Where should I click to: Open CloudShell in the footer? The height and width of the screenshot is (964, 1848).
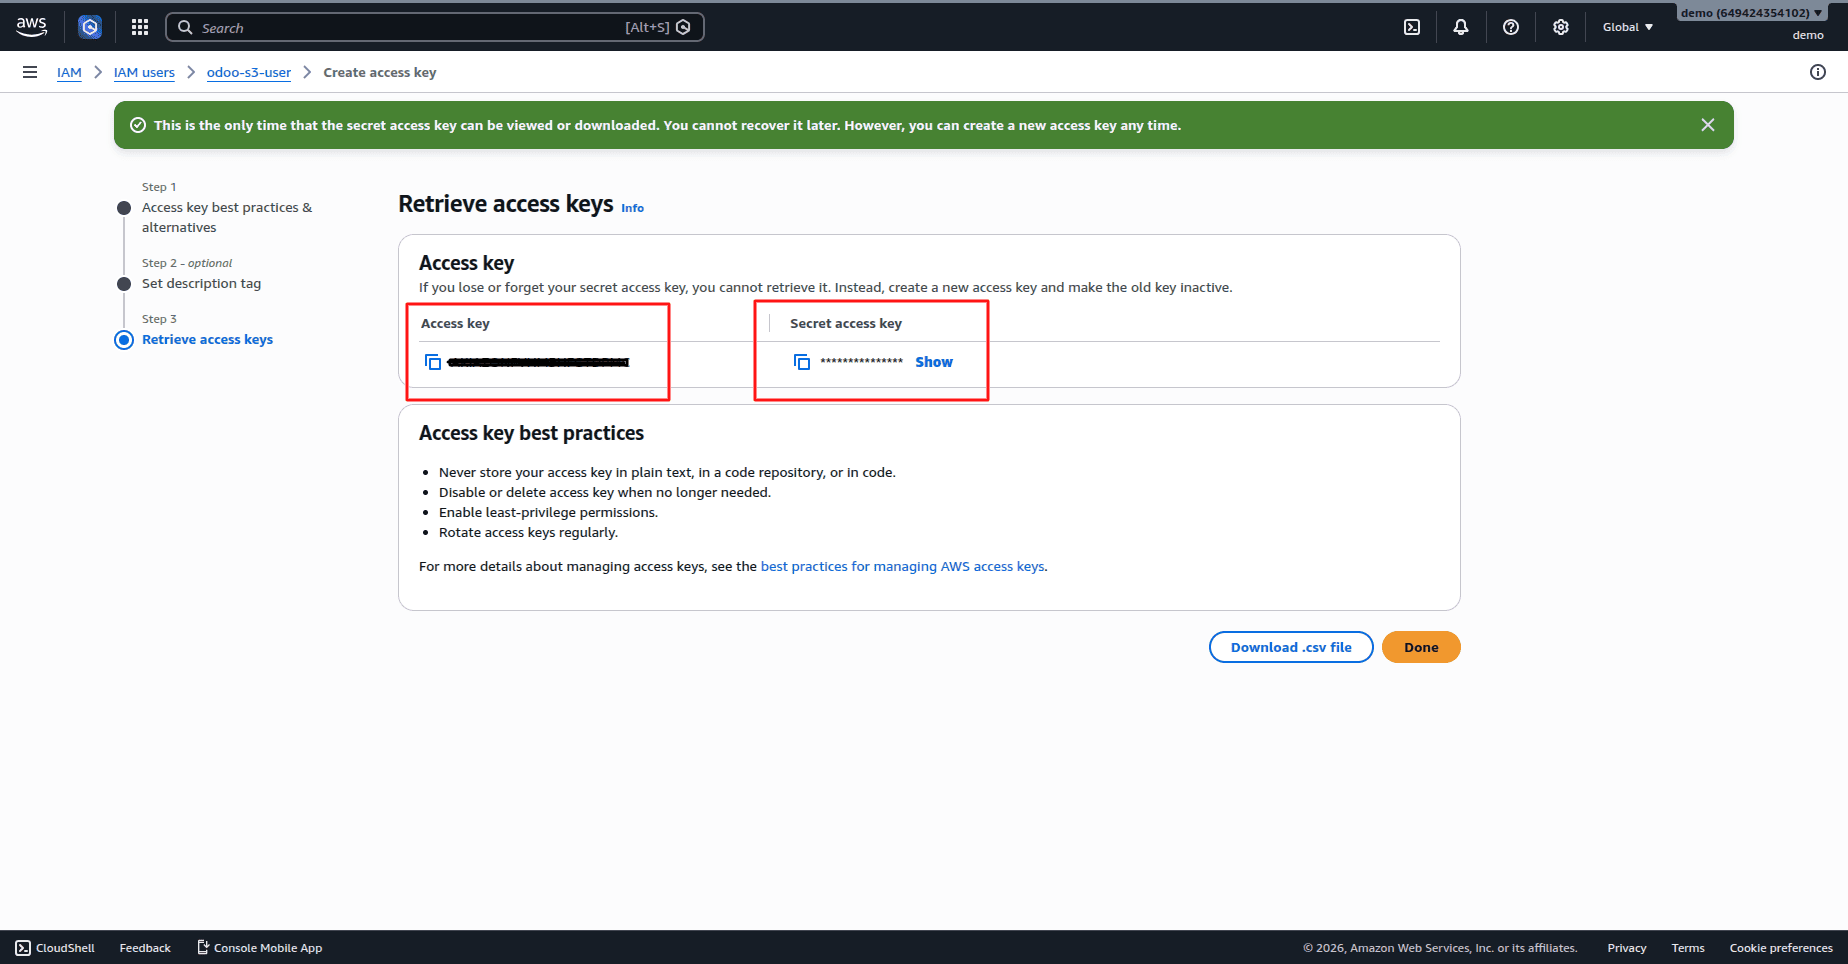(x=55, y=948)
